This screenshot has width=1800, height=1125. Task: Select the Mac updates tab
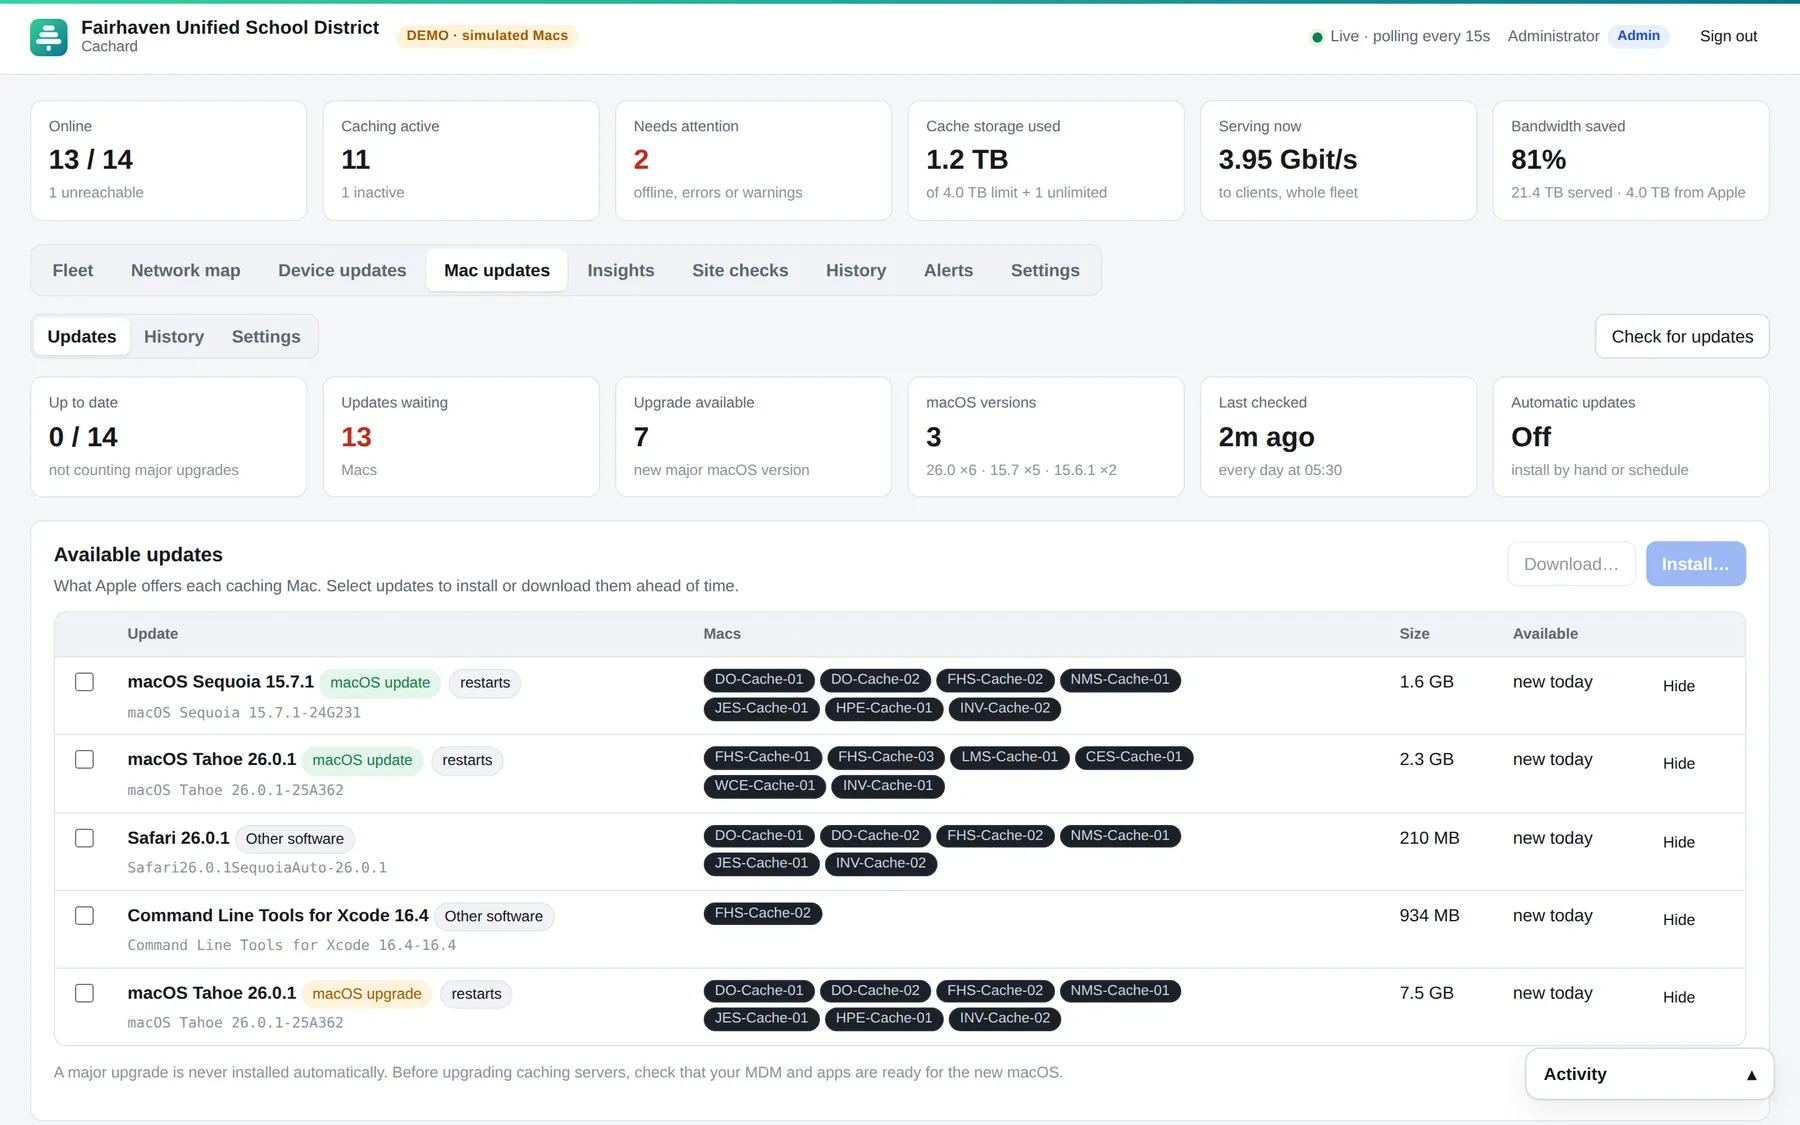[x=497, y=270]
